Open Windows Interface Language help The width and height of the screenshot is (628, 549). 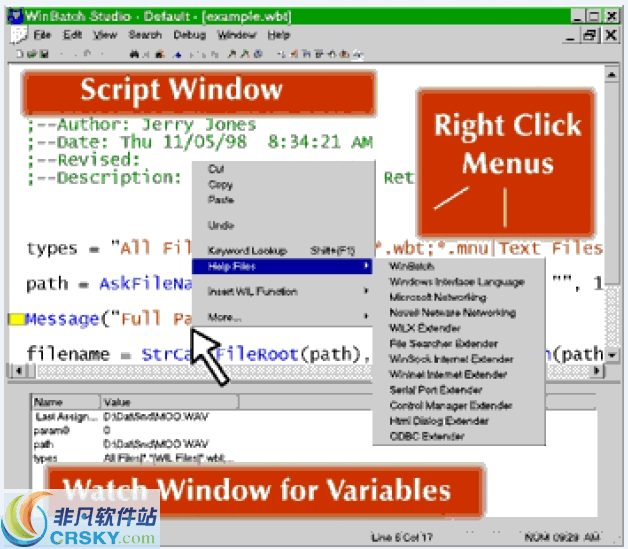pyautogui.click(x=457, y=282)
